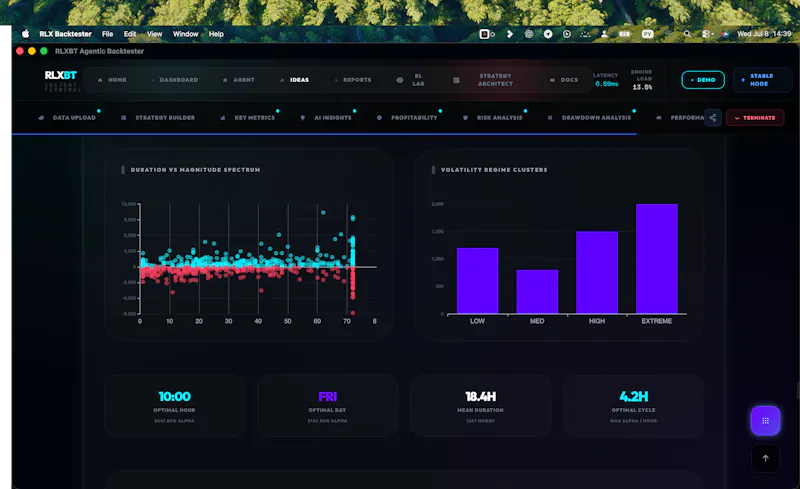Click the Docs book icon
Screen dimensions: 800x489
552,80
